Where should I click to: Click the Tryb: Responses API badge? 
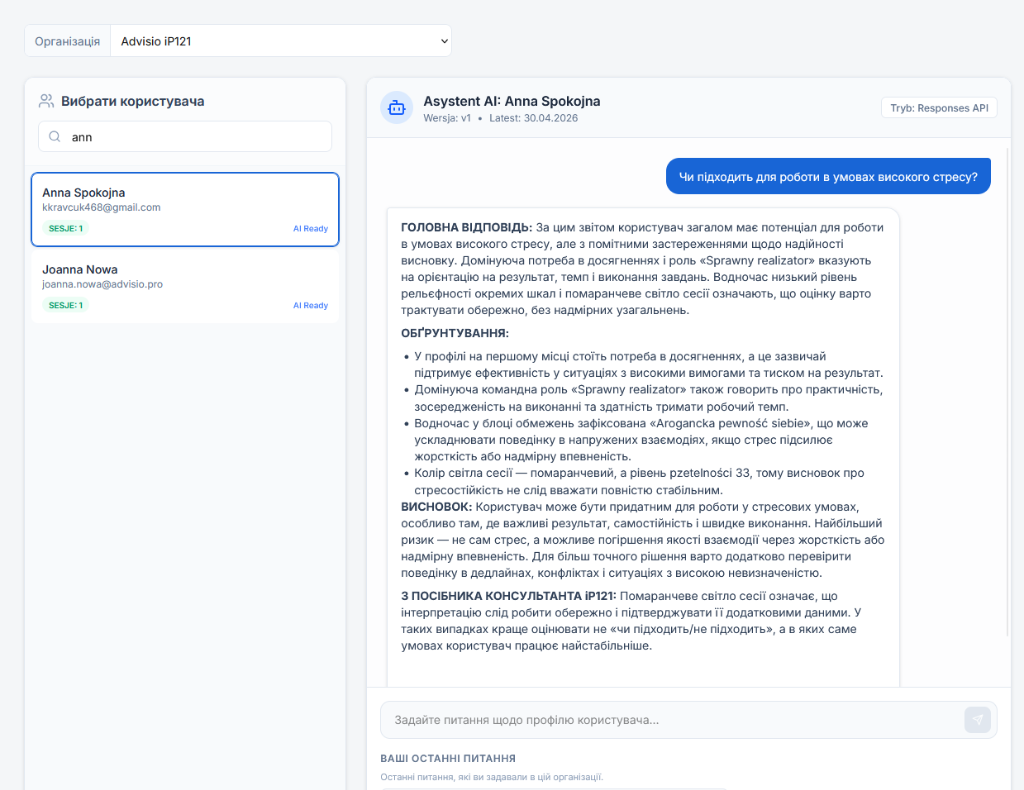939,108
